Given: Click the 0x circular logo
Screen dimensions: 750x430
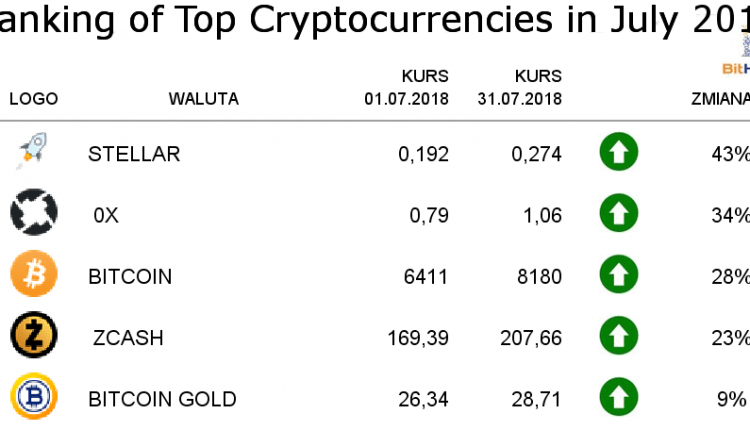Looking at the screenshot, I should (34, 213).
